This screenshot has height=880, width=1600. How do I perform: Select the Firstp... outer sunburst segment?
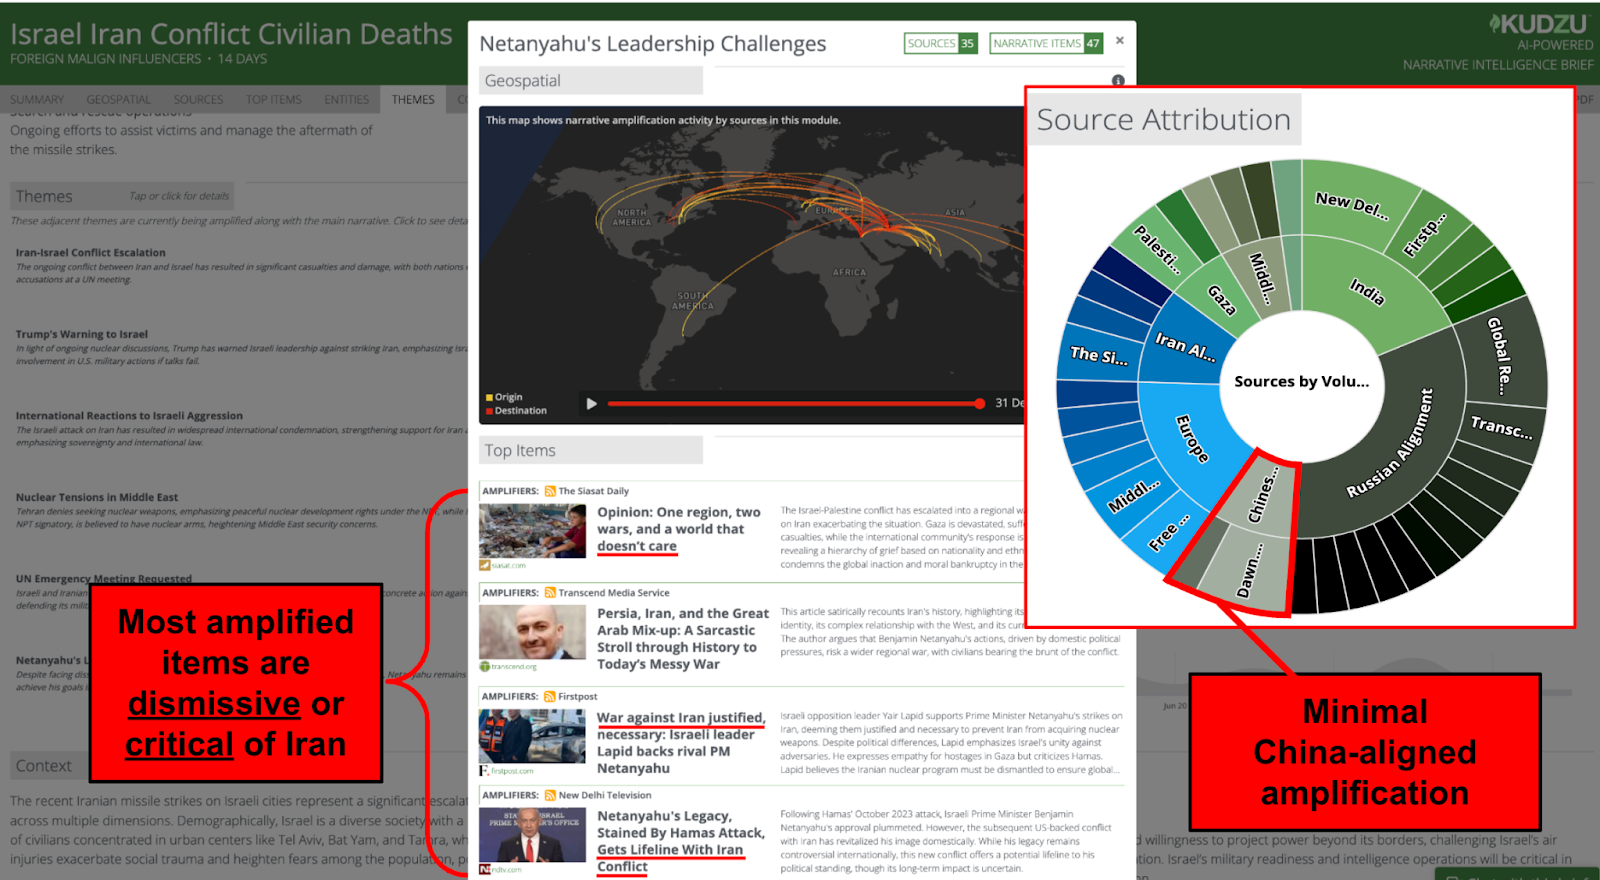[x=1424, y=235]
